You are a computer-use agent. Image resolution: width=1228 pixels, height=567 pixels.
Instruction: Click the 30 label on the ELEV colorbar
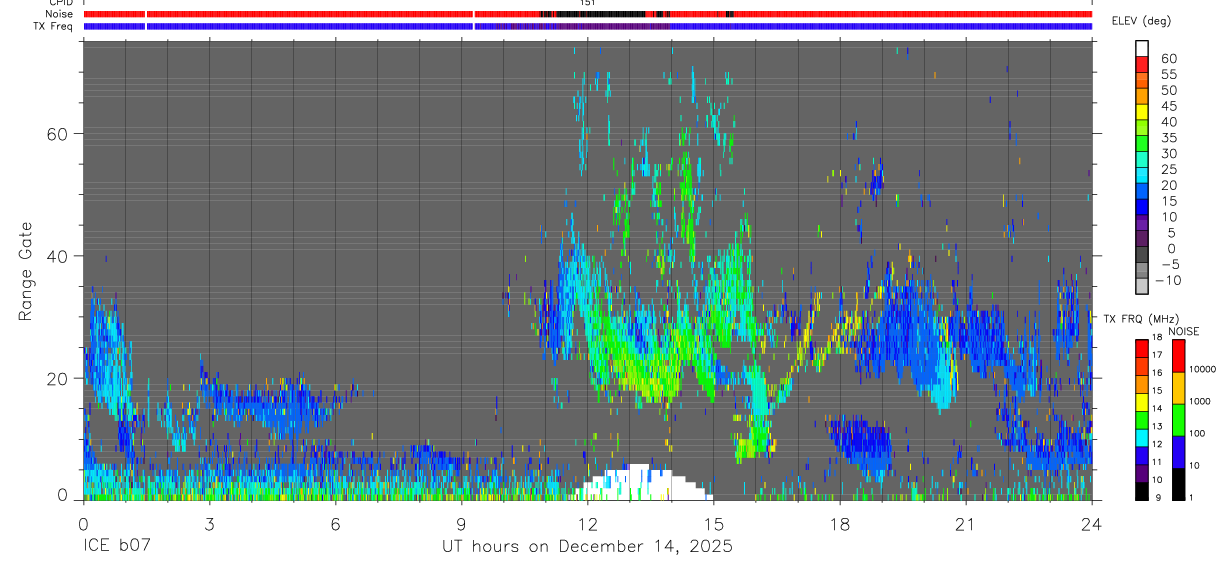click(1168, 153)
